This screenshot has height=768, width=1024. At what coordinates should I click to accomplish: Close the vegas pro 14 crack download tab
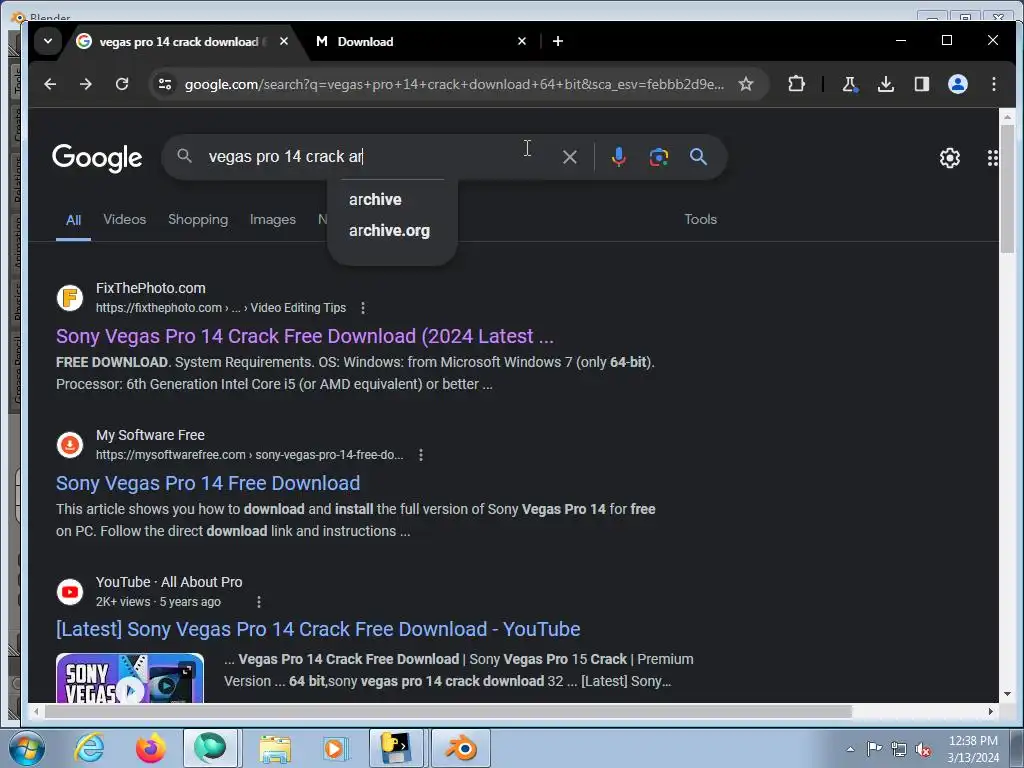(283, 41)
